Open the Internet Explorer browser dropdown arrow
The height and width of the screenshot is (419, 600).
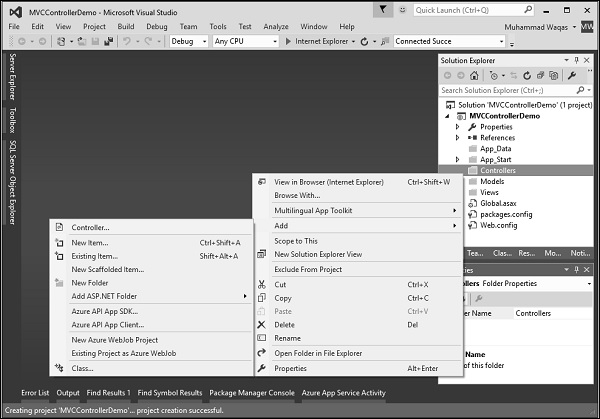pos(353,41)
